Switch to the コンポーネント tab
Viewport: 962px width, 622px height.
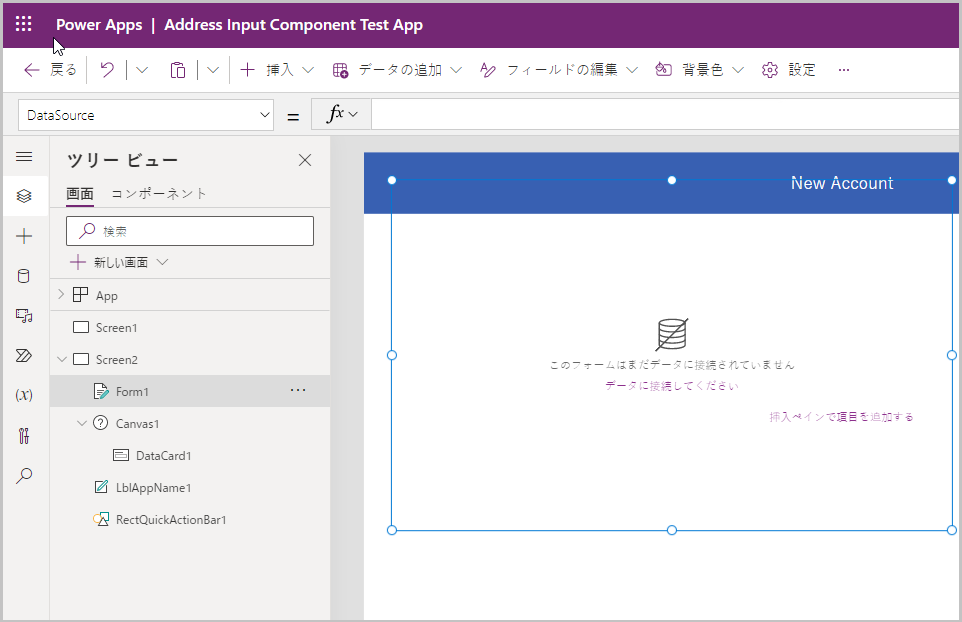point(158,194)
